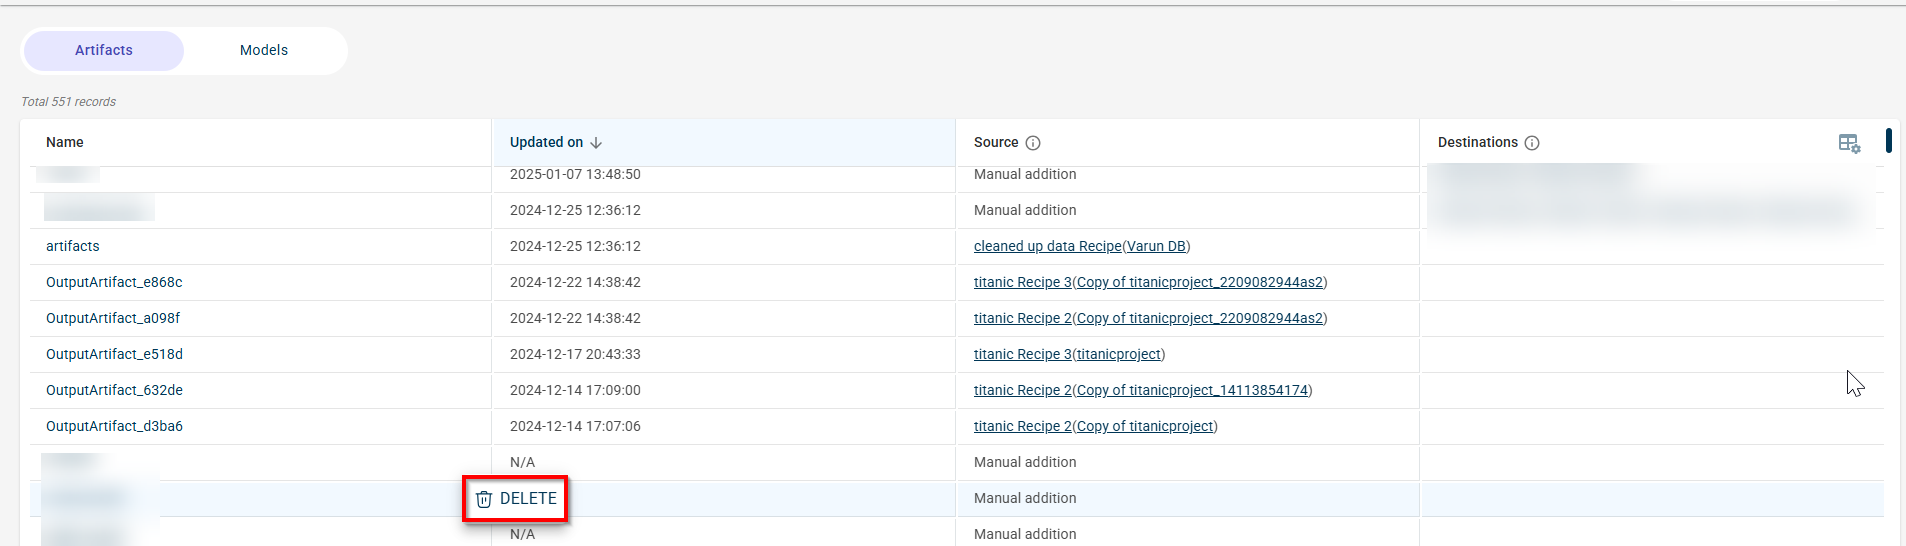Open the OutputArtifact_e518d artifact

point(114,354)
